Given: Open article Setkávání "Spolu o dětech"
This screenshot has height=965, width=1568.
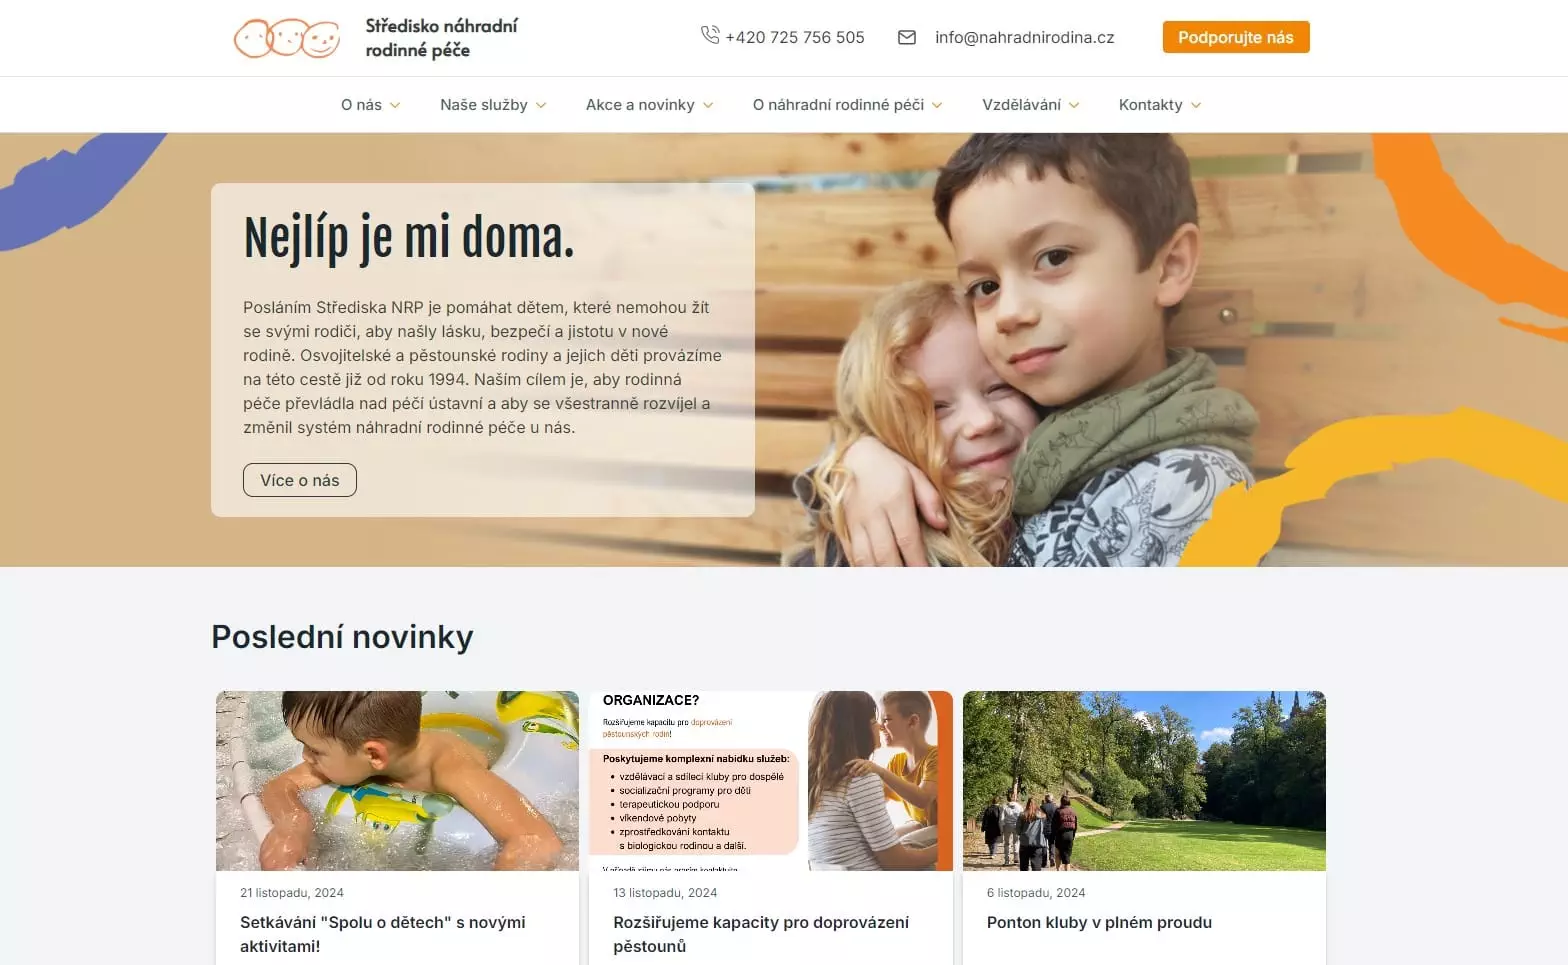Looking at the screenshot, I should 383,934.
